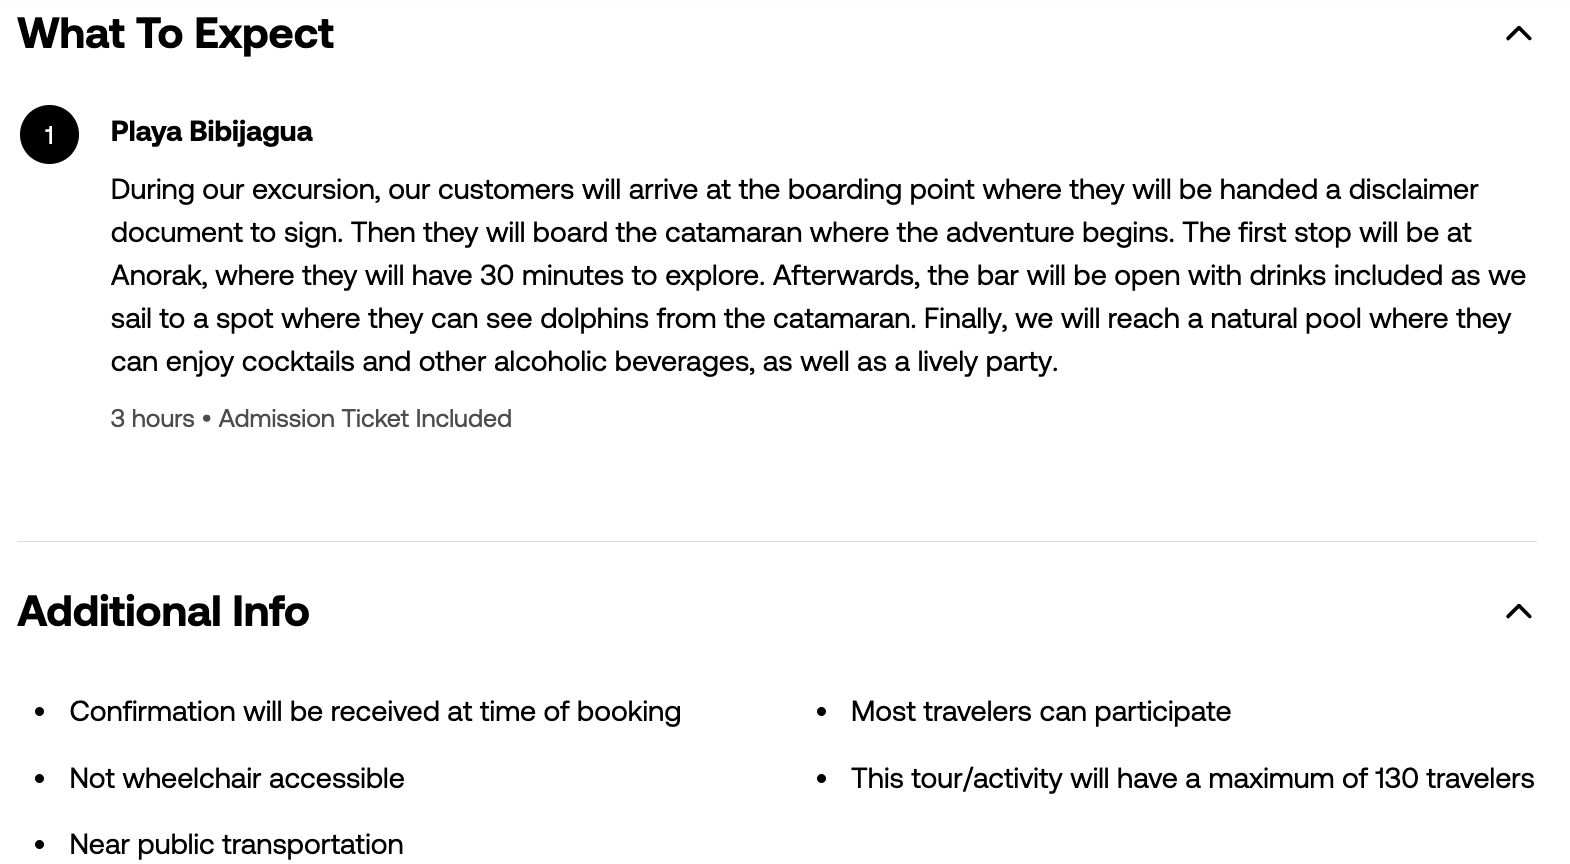Click Most travelers can participate item

click(x=1041, y=711)
